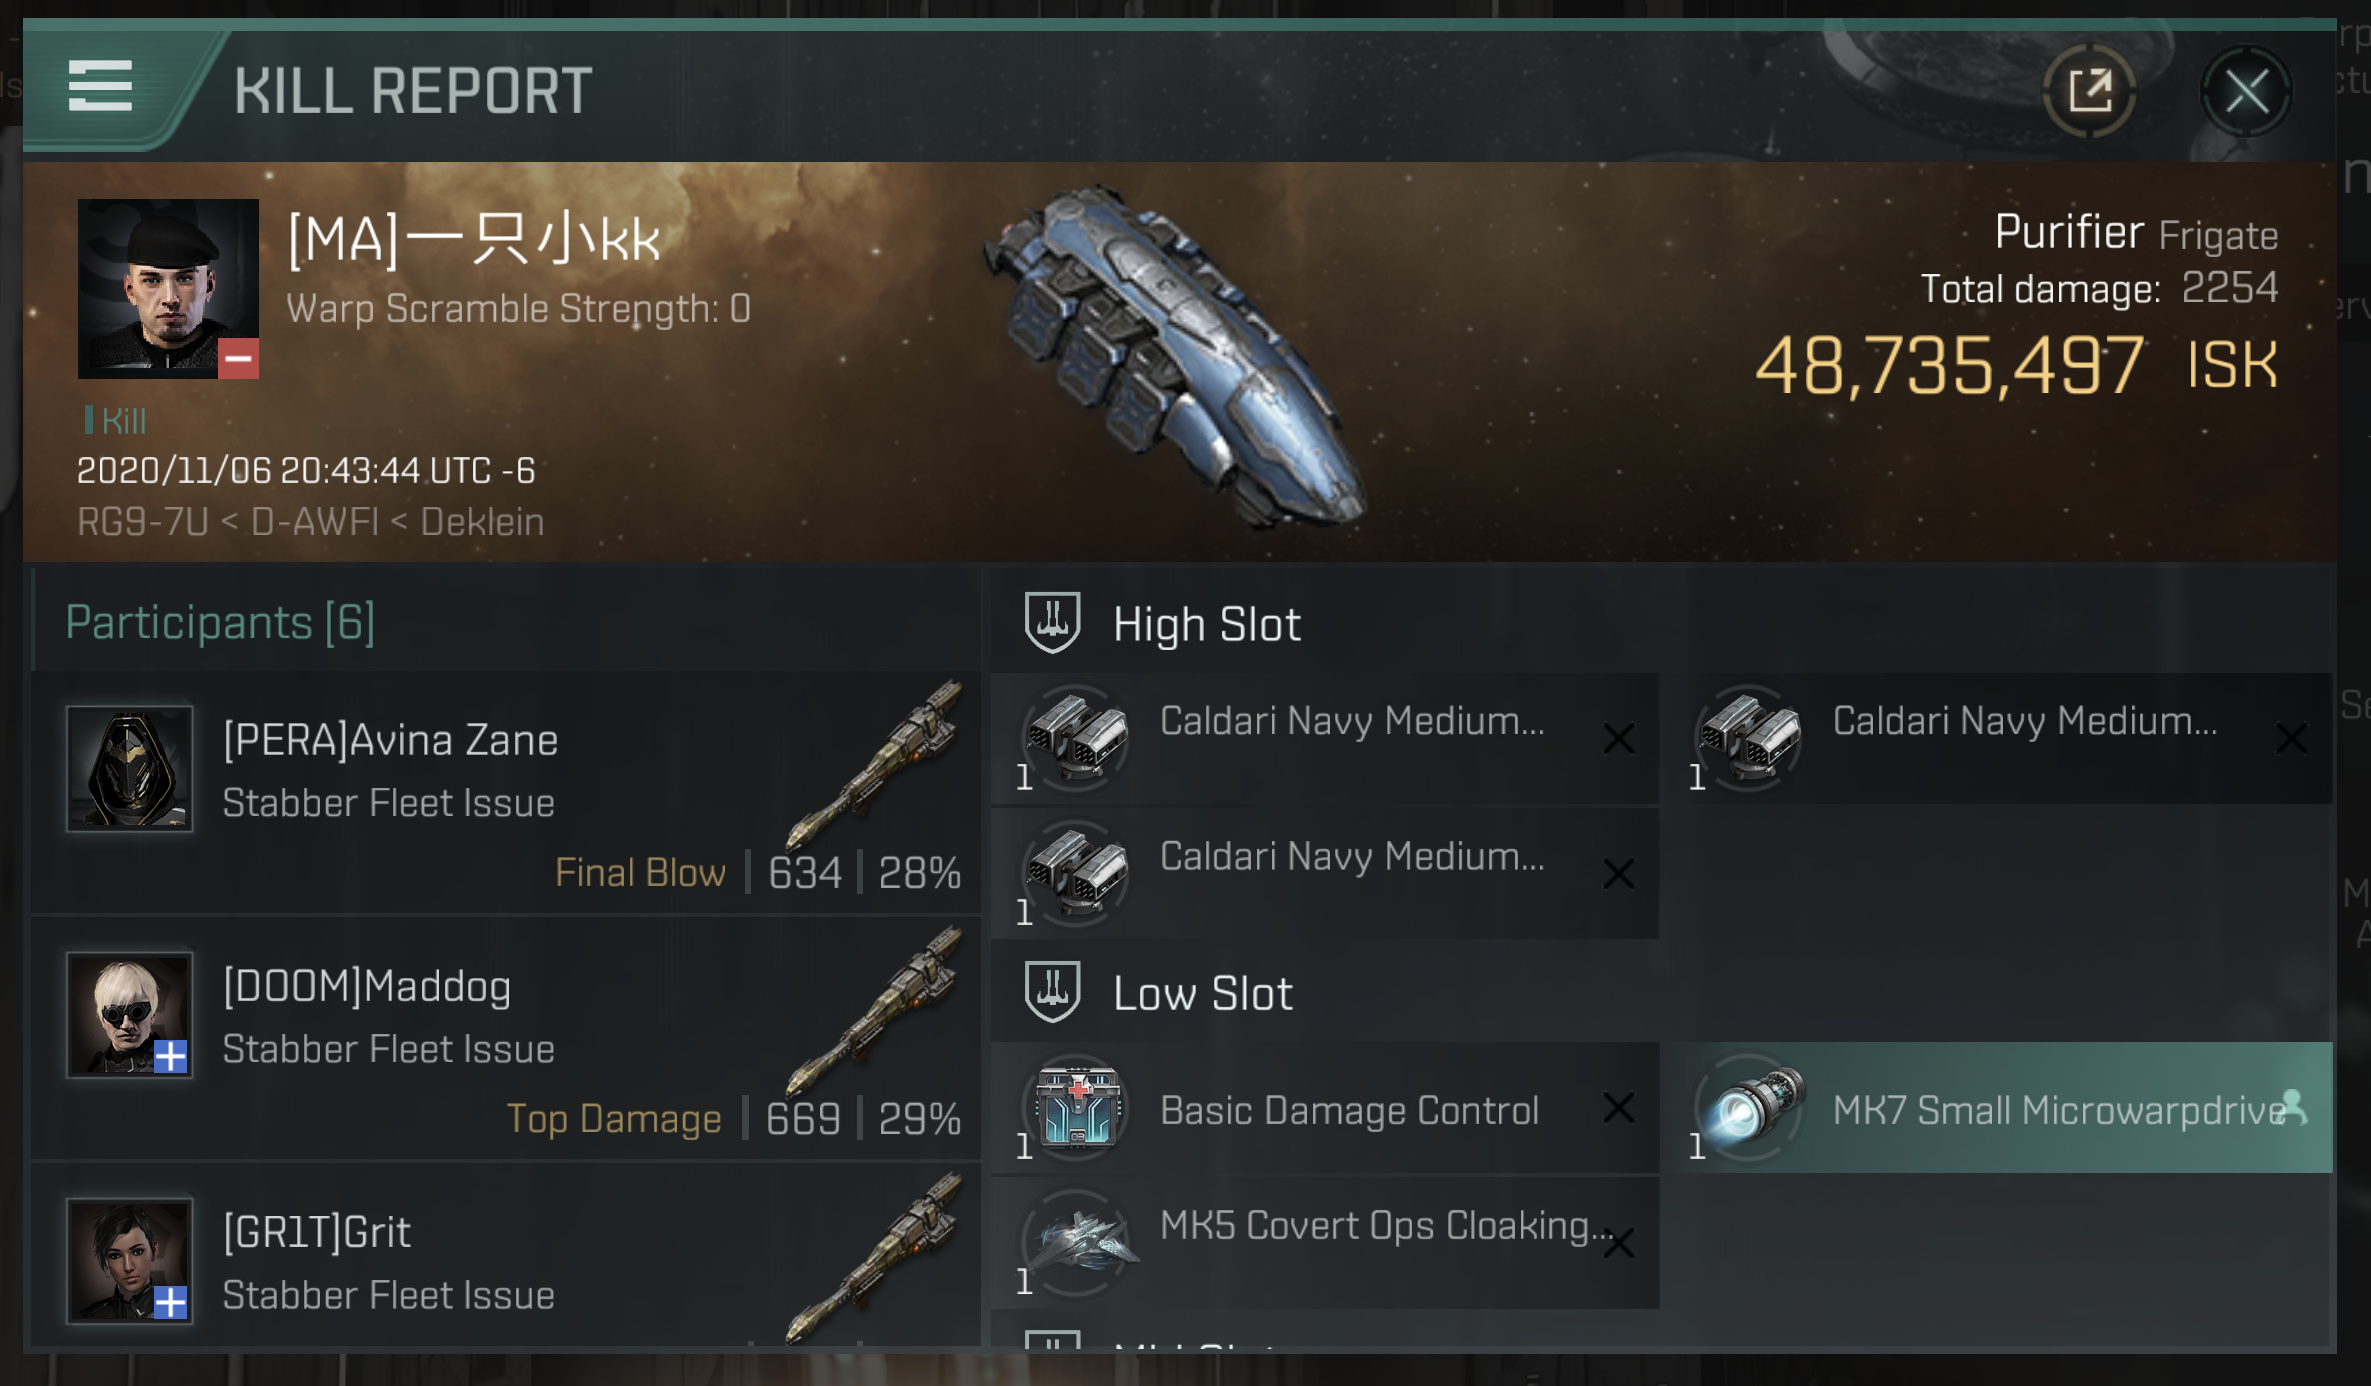This screenshot has width=2371, height=1386.
Task: Click the victim portrait of 一只小kk
Action: [168, 288]
